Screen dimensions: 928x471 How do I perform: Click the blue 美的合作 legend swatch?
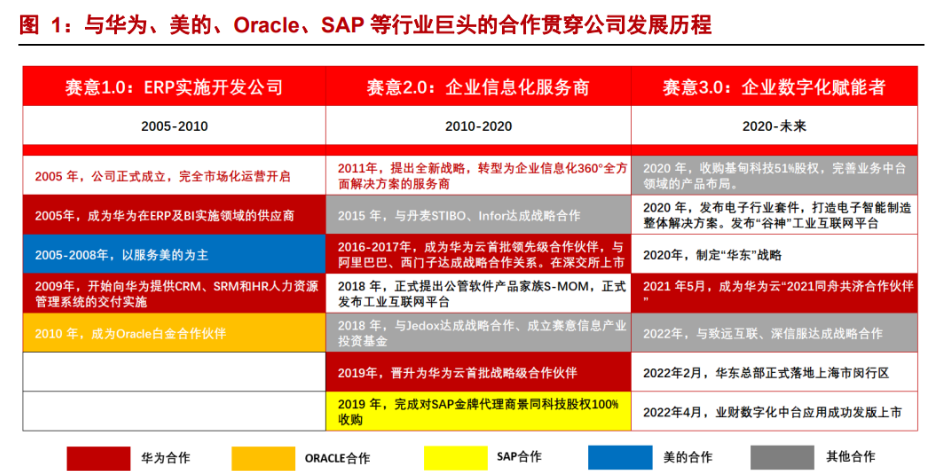tap(620, 458)
